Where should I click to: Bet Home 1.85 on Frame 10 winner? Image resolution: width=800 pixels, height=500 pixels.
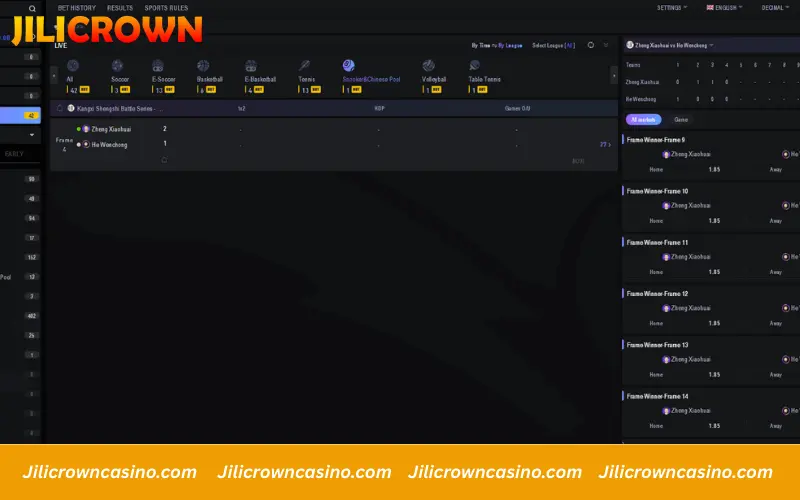[714, 221]
